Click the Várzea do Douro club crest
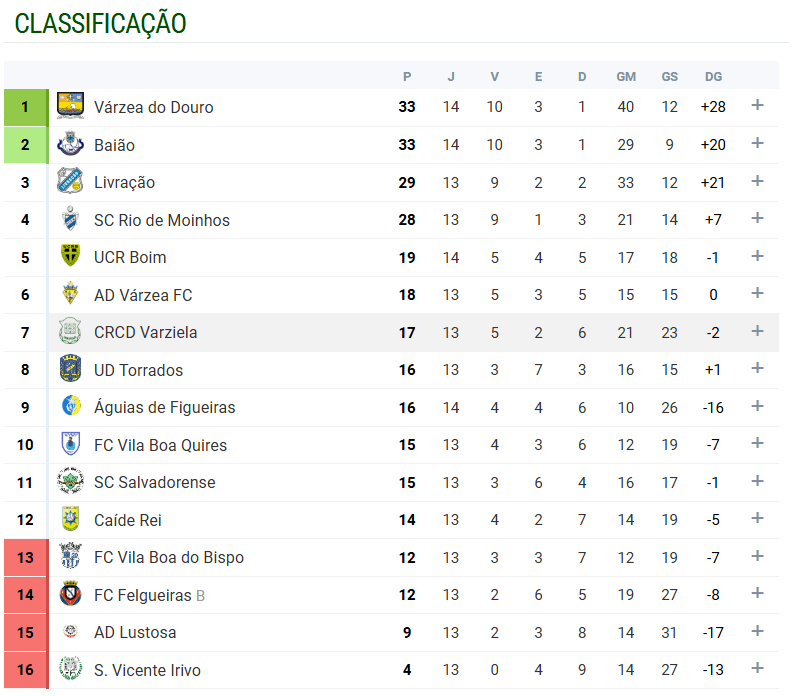 click(70, 107)
